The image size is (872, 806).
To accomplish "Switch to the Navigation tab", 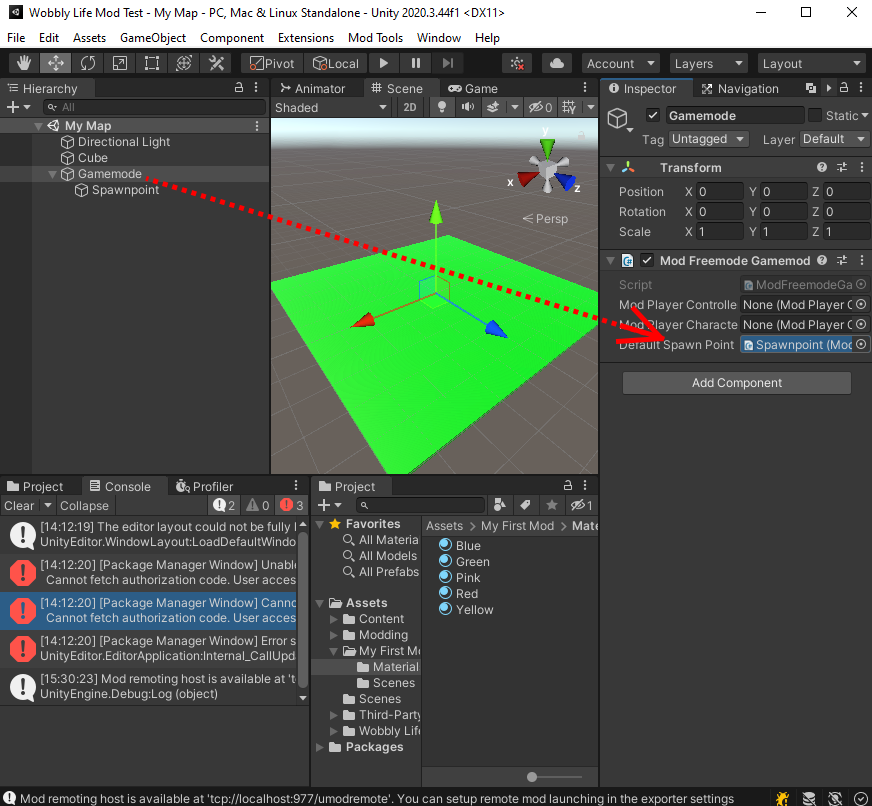I will (740, 88).
